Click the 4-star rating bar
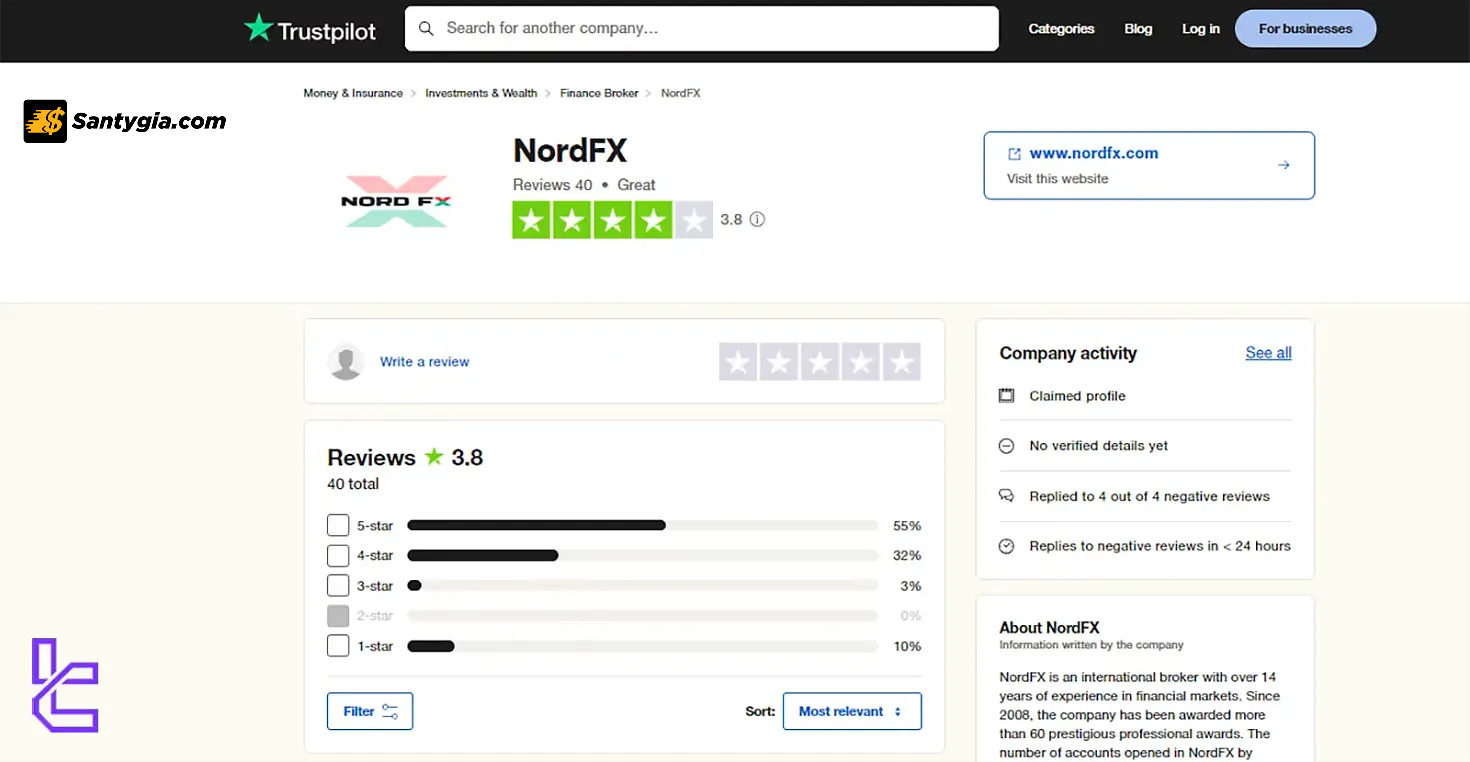 pyautogui.click(x=642, y=555)
